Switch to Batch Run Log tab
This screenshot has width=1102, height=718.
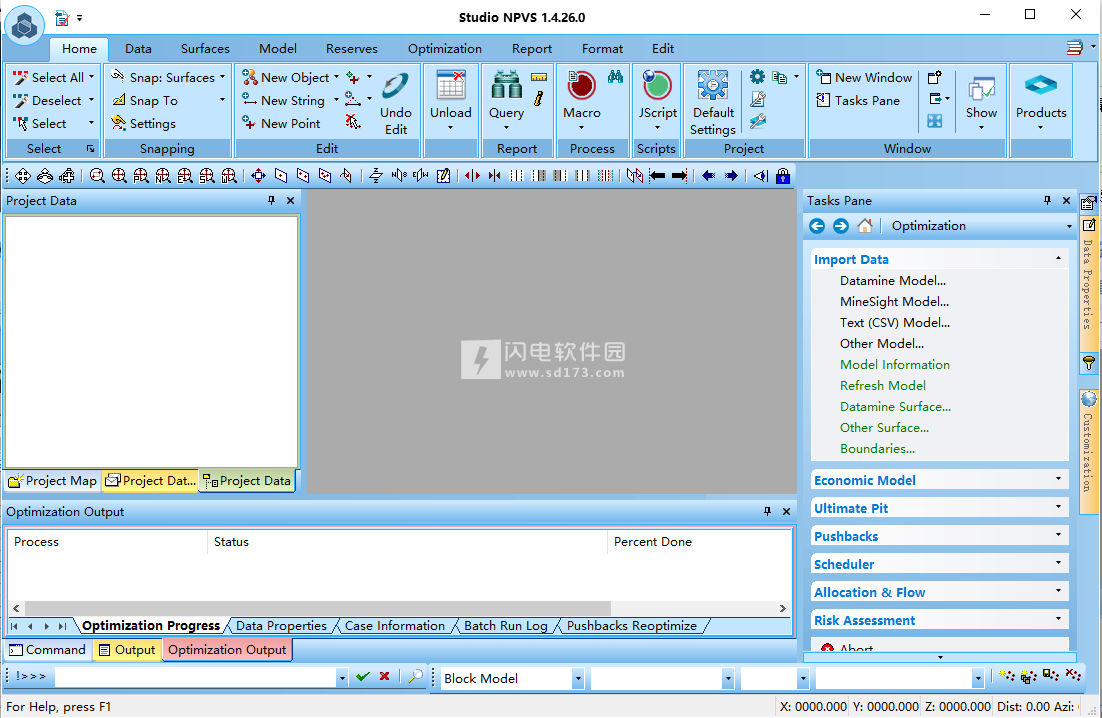(x=505, y=625)
